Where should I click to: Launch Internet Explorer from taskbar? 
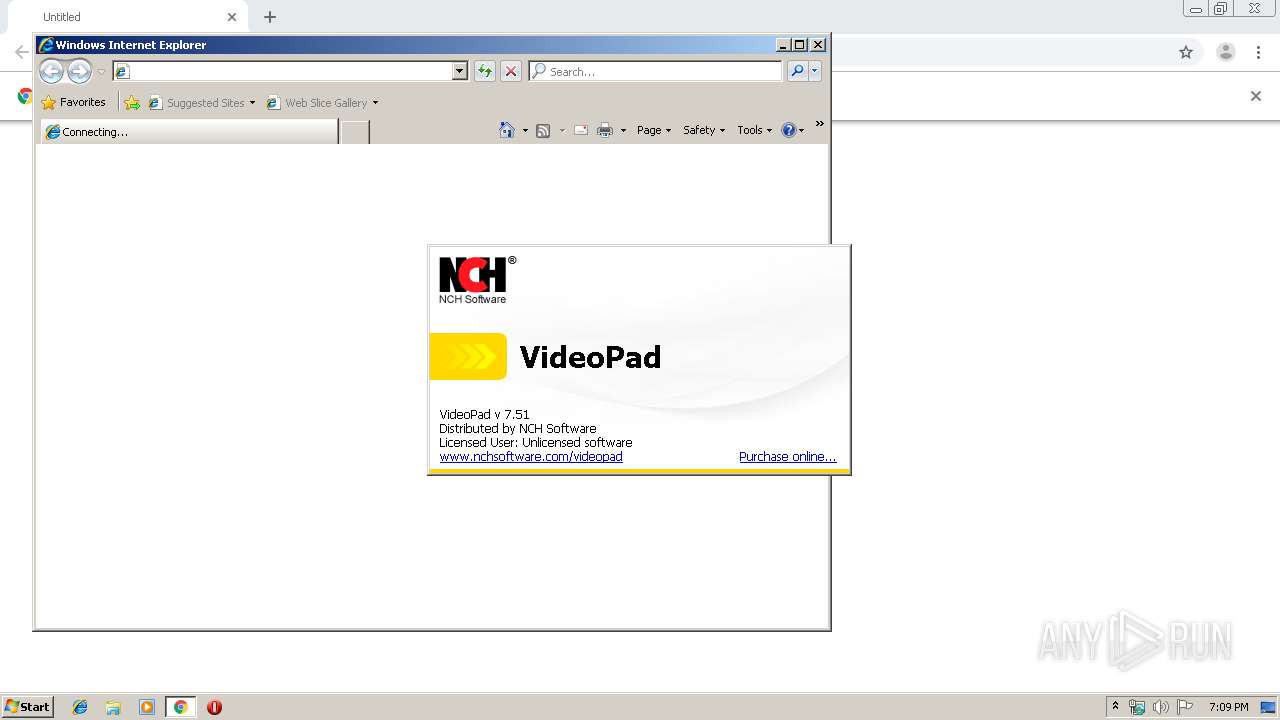(80, 707)
